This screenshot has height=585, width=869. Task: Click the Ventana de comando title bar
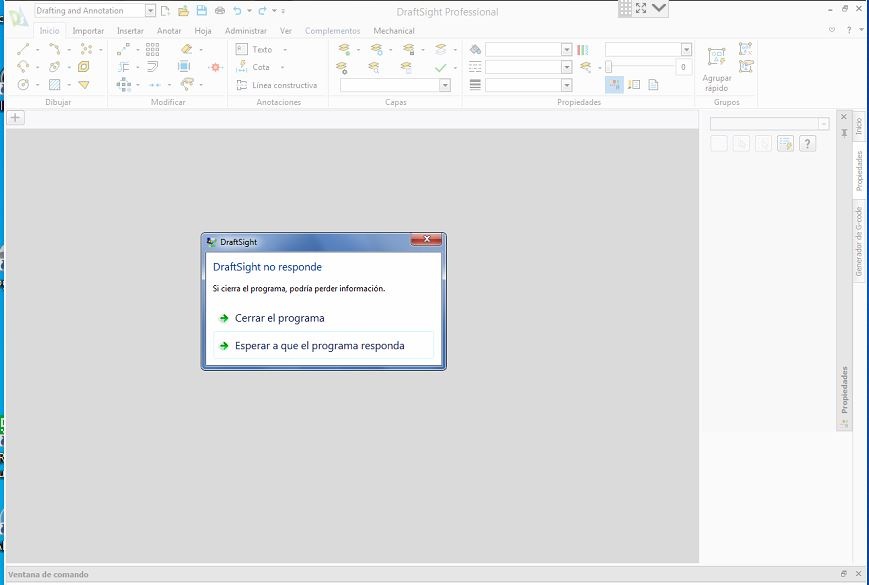pyautogui.click(x=434, y=574)
